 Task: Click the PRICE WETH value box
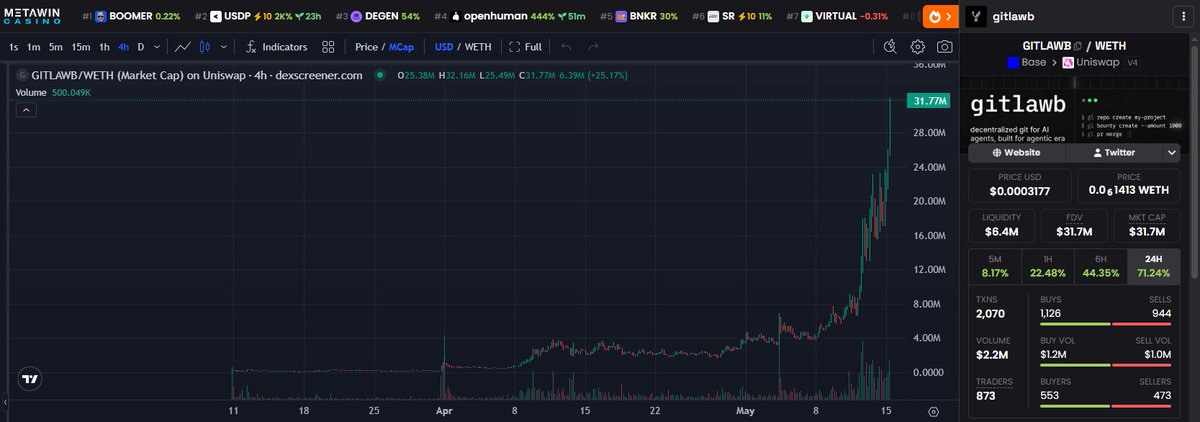point(1129,185)
